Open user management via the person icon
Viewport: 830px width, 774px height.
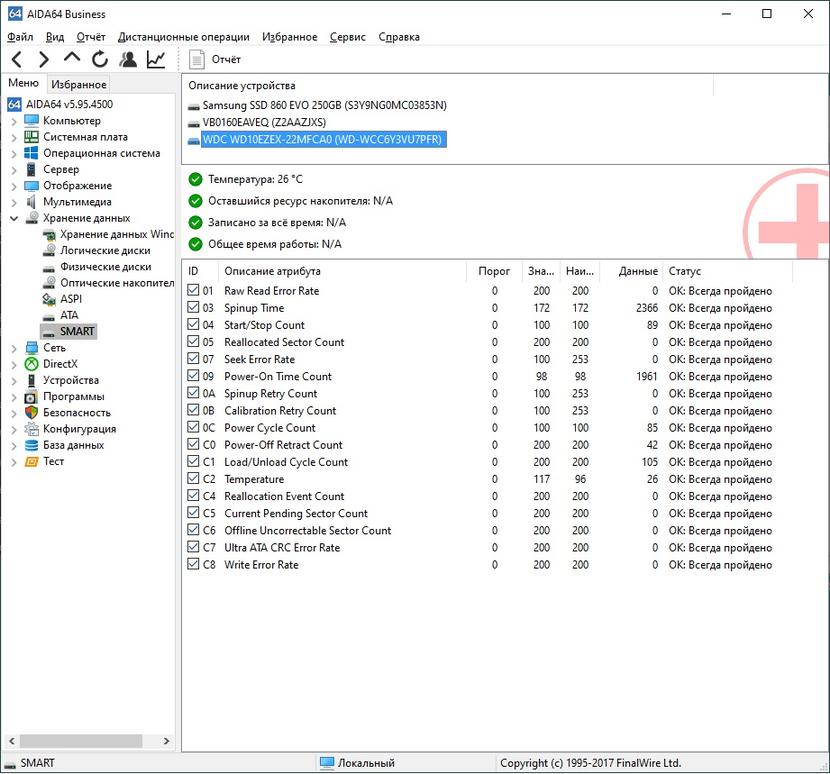pos(128,59)
